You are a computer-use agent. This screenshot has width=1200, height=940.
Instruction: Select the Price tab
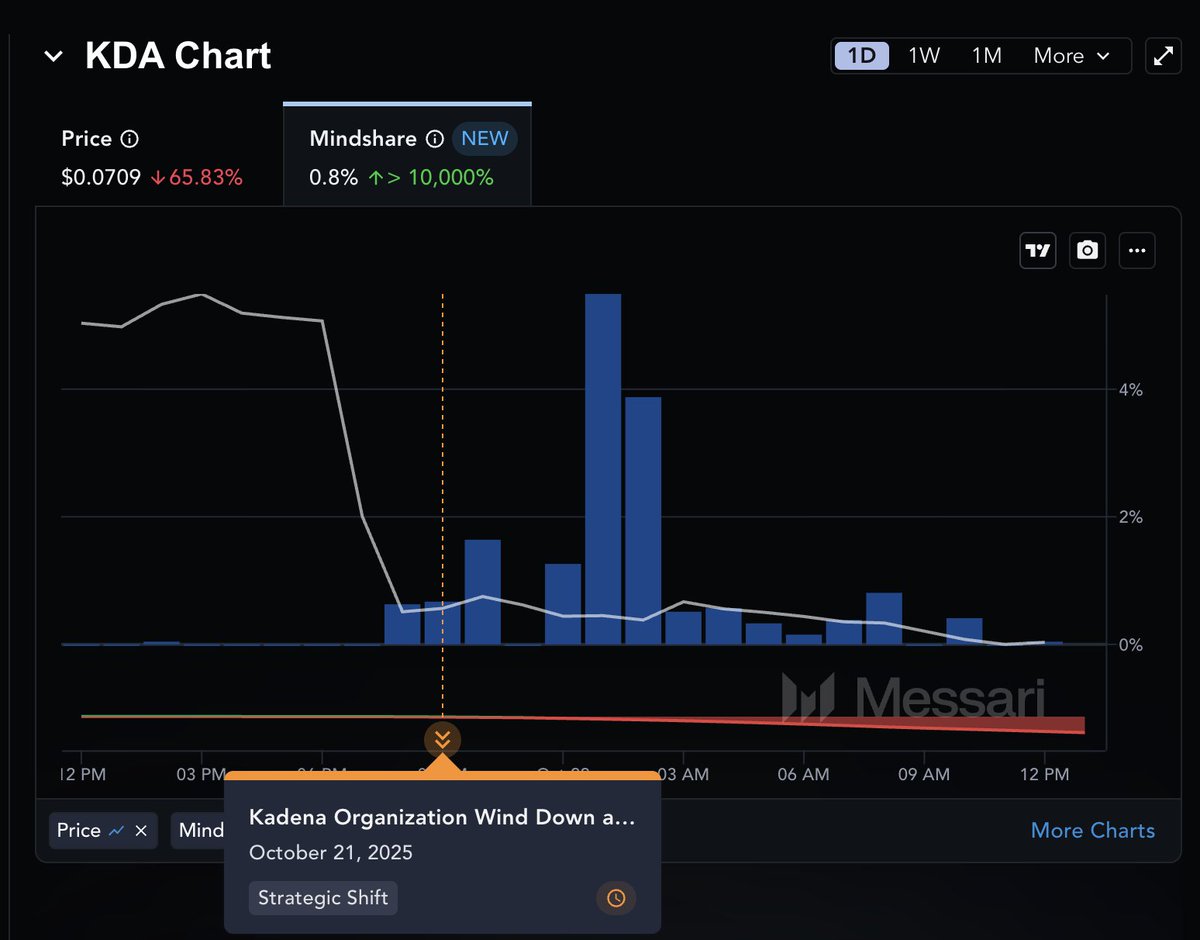click(x=151, y=158)
